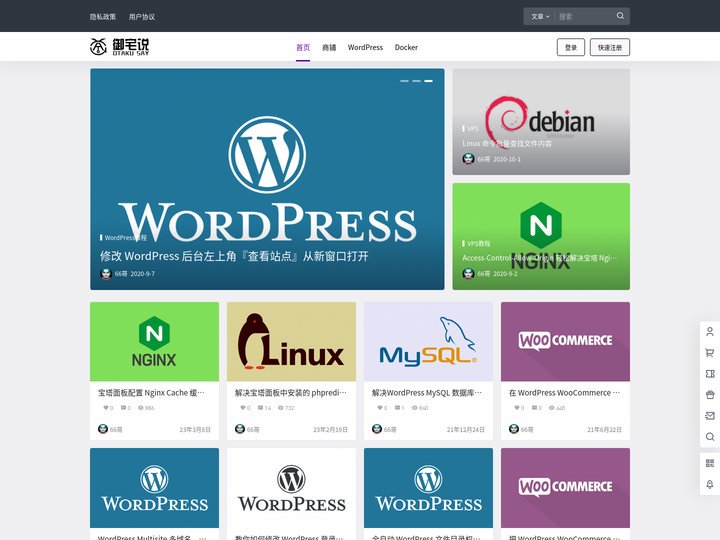Select the third carousel slide indicator
Screen dimensions: 720x540
[x=428, y=81]
